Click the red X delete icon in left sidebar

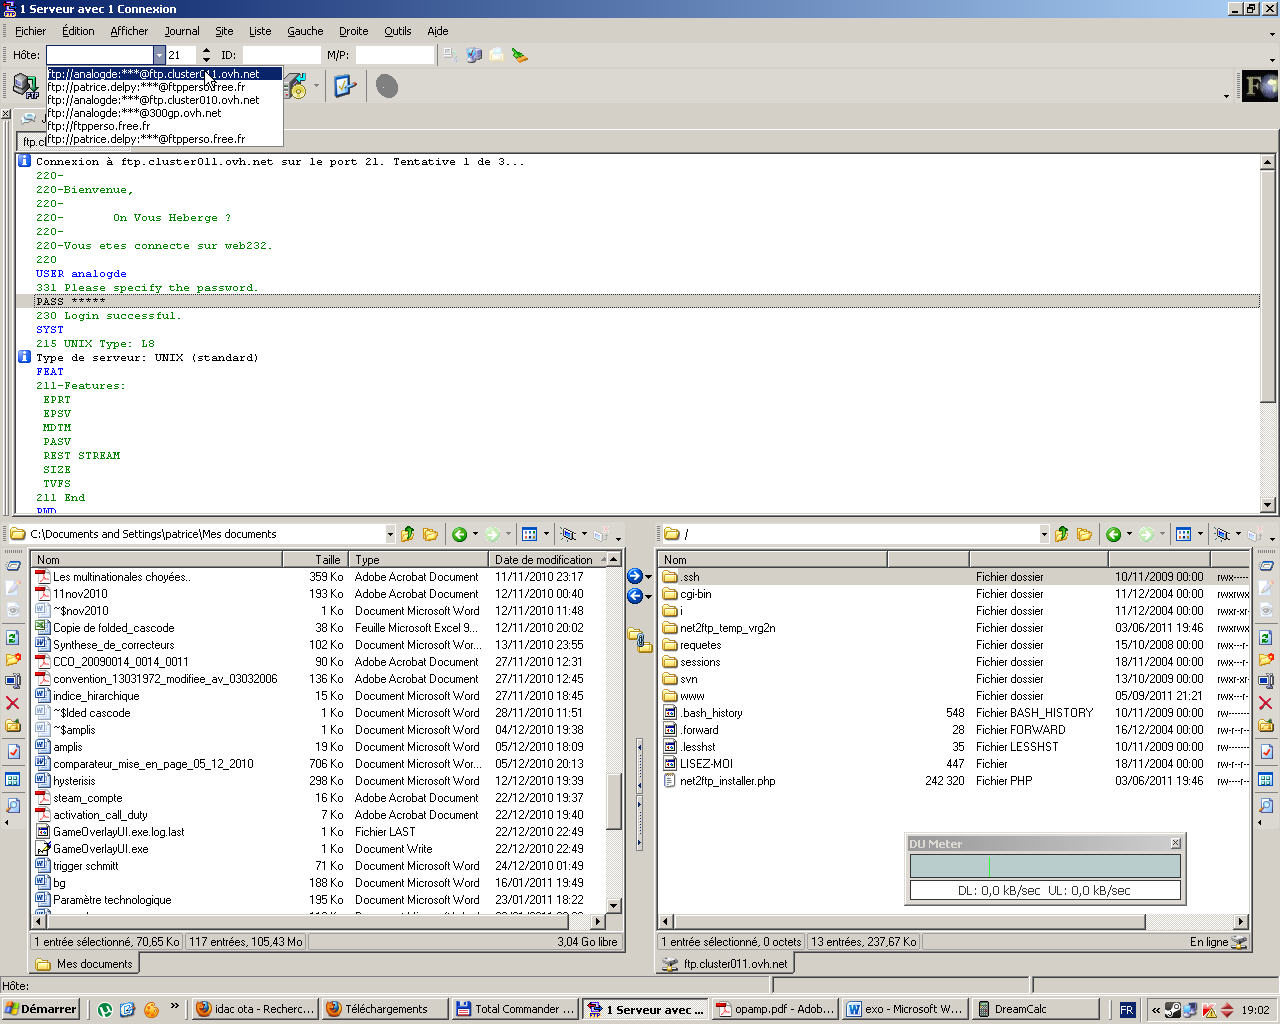point(13,704)
